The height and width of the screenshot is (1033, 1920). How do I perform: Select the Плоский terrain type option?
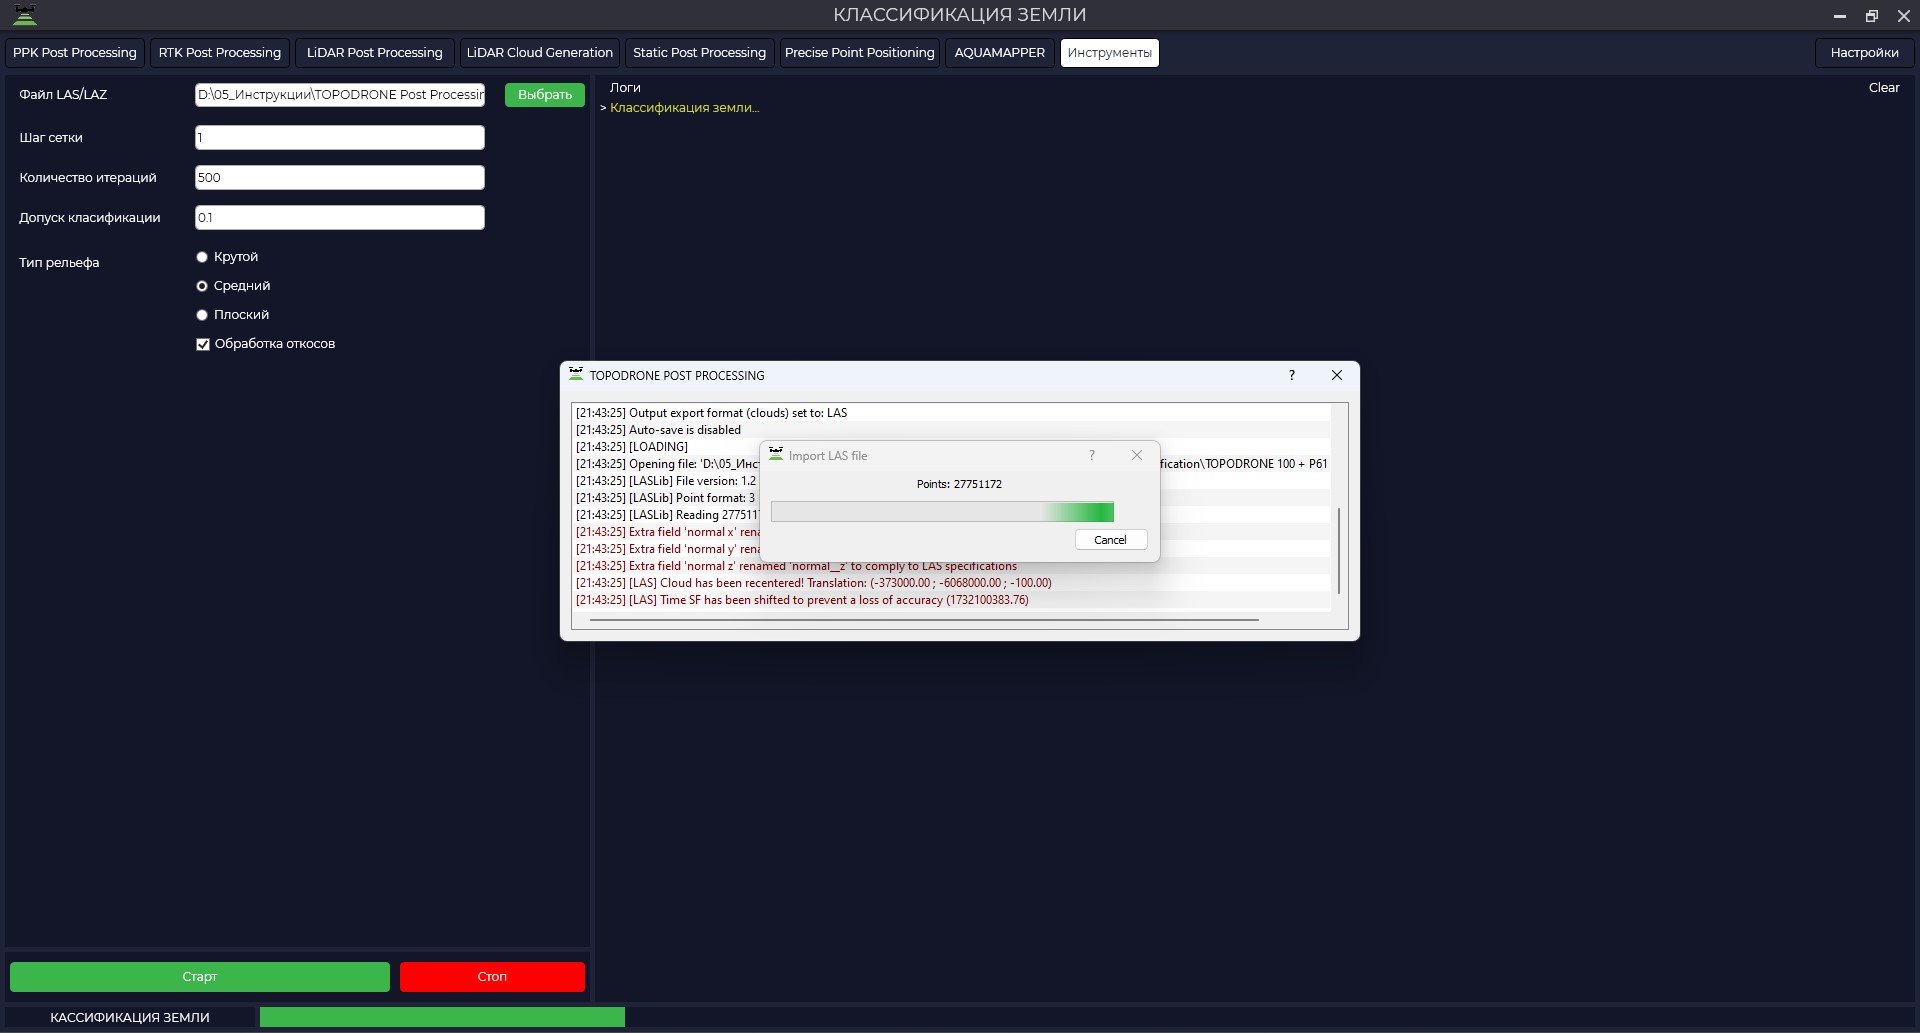coord(202,315)
